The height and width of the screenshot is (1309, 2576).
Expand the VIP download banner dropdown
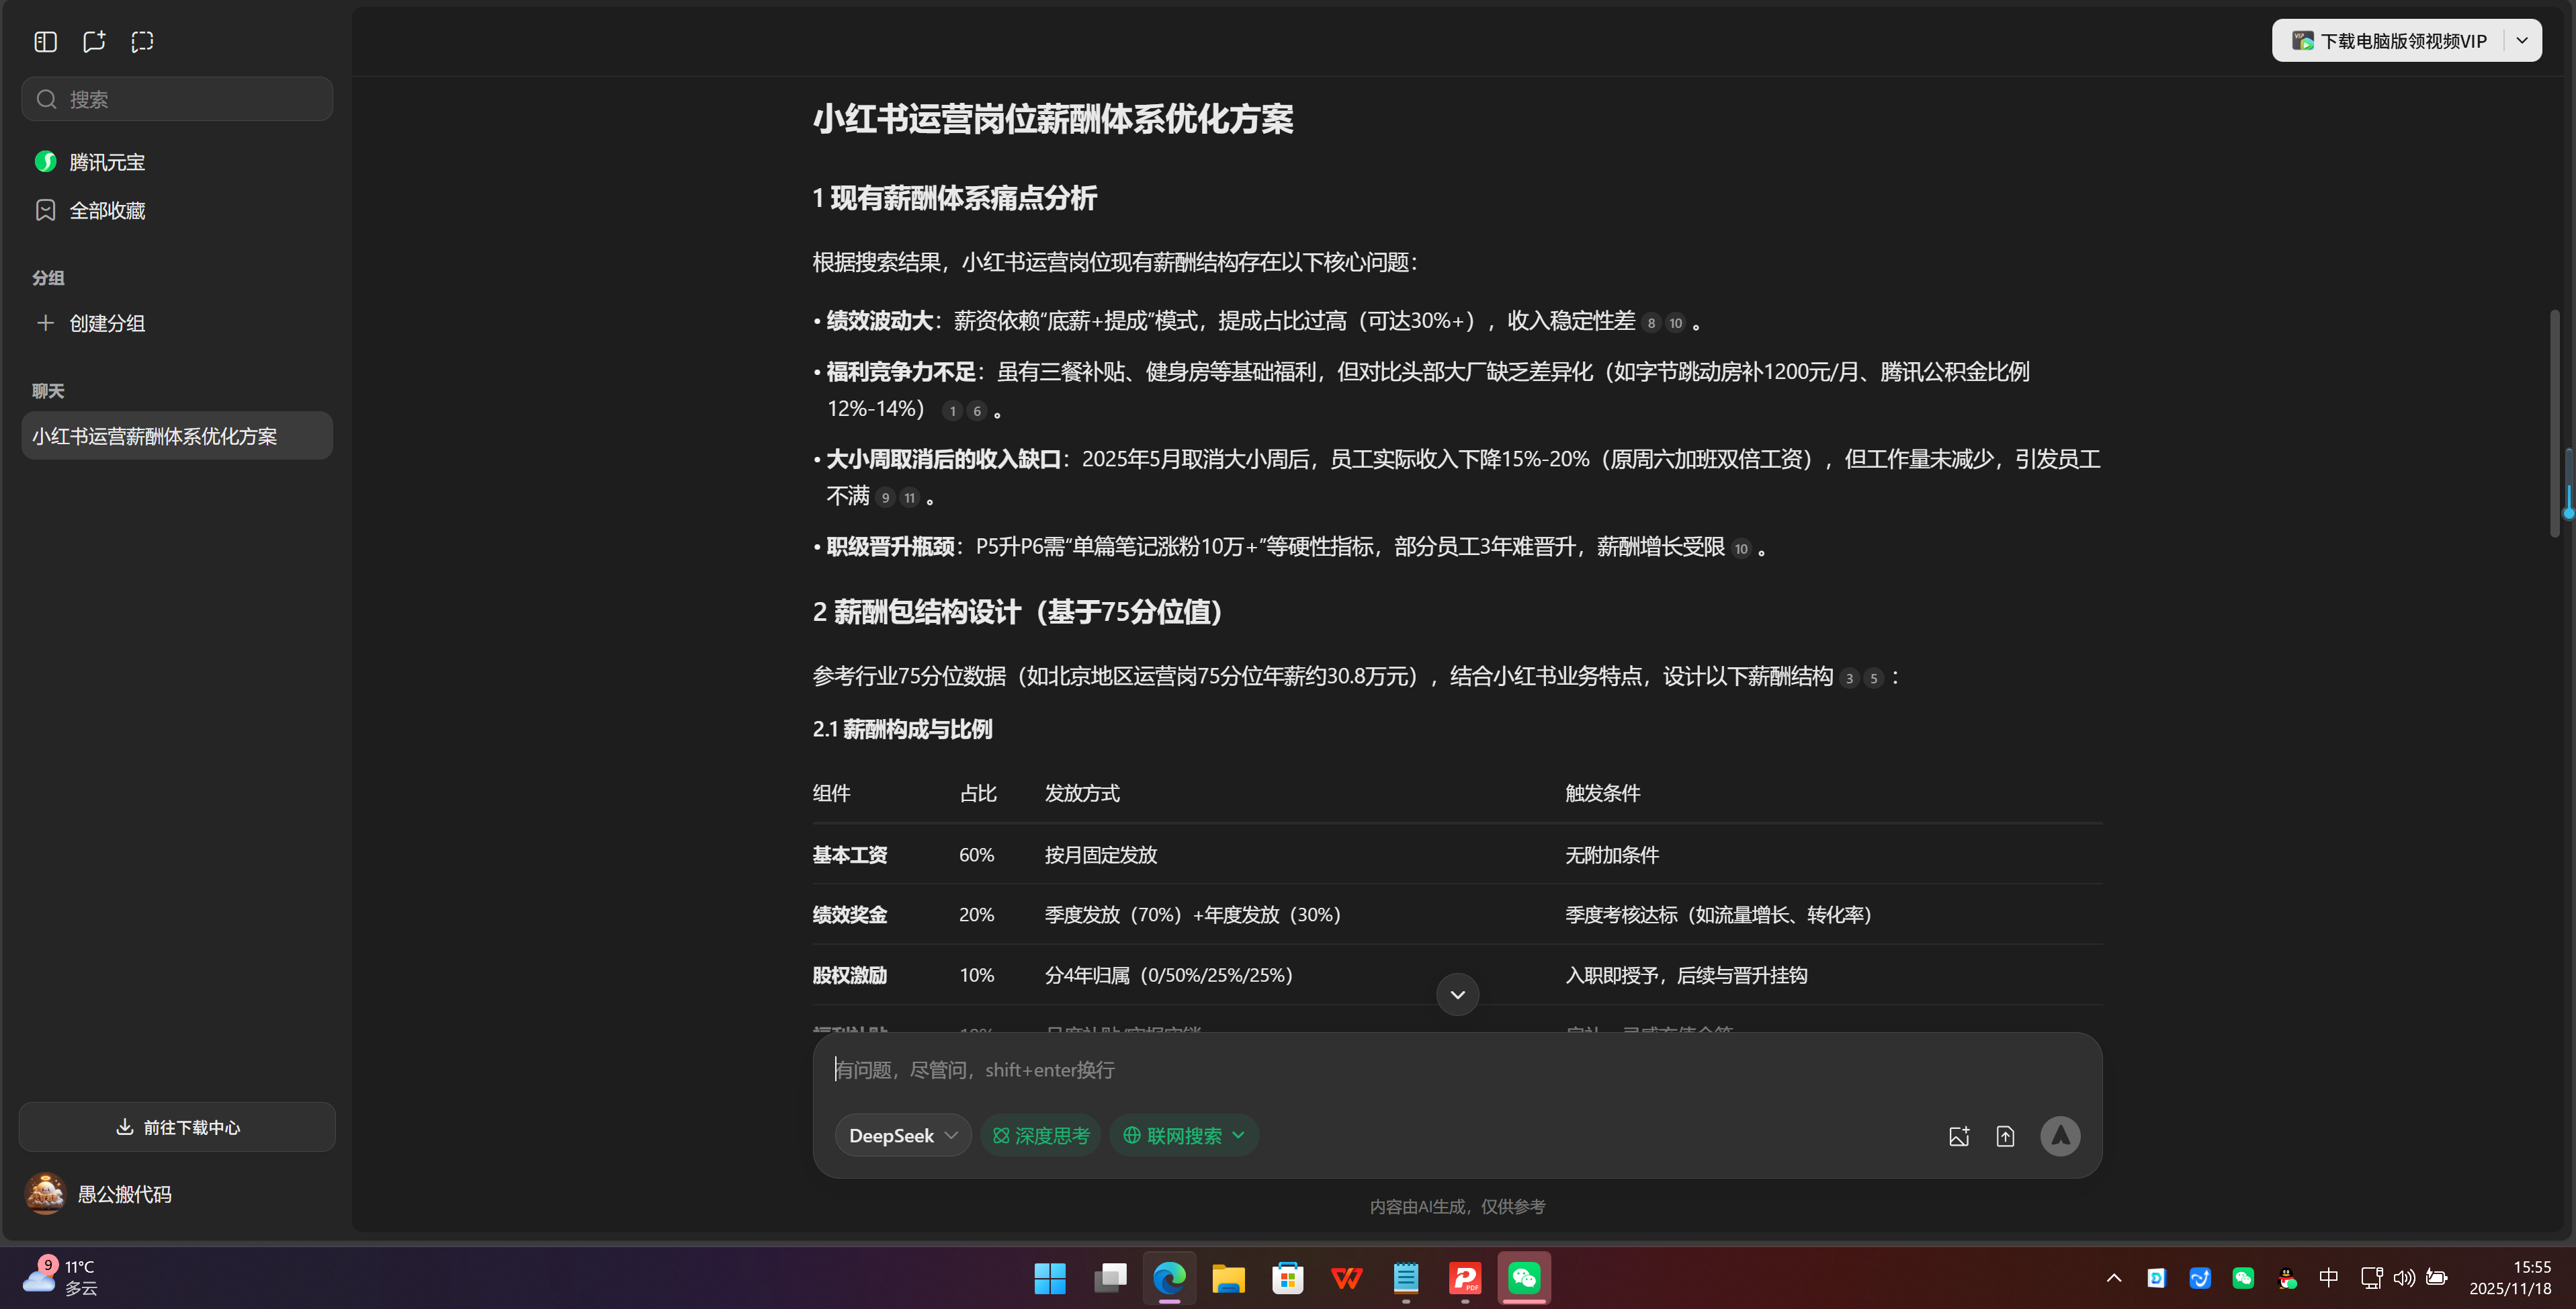coord(2522,40)
